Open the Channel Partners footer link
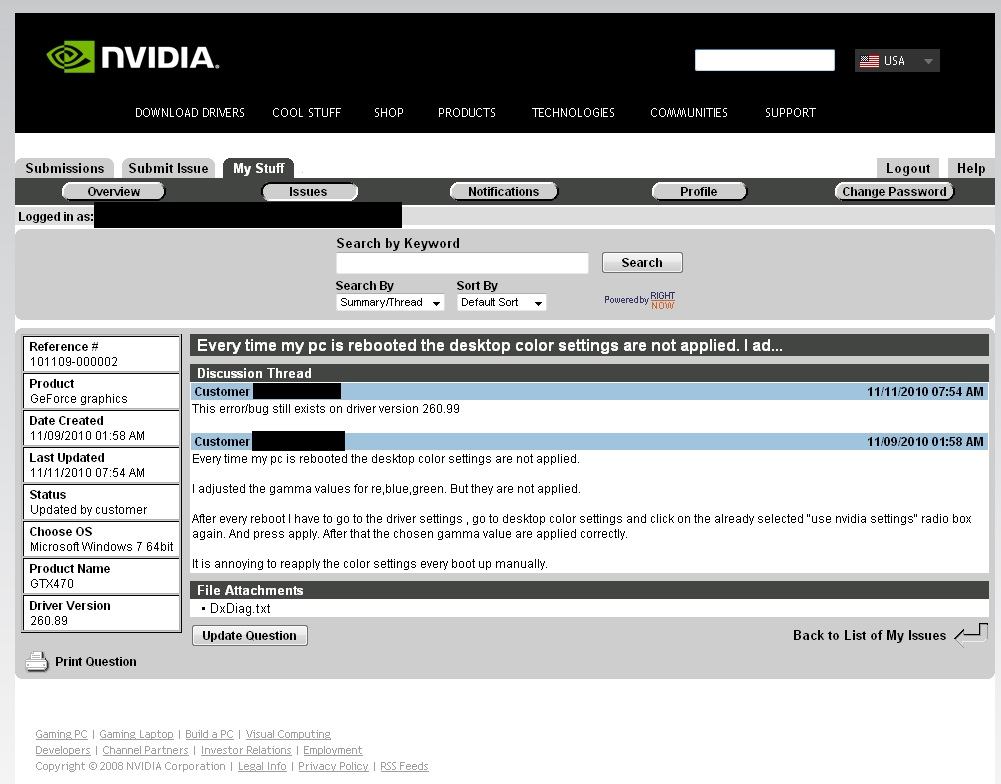1001x784 pixels. (146, 750)
